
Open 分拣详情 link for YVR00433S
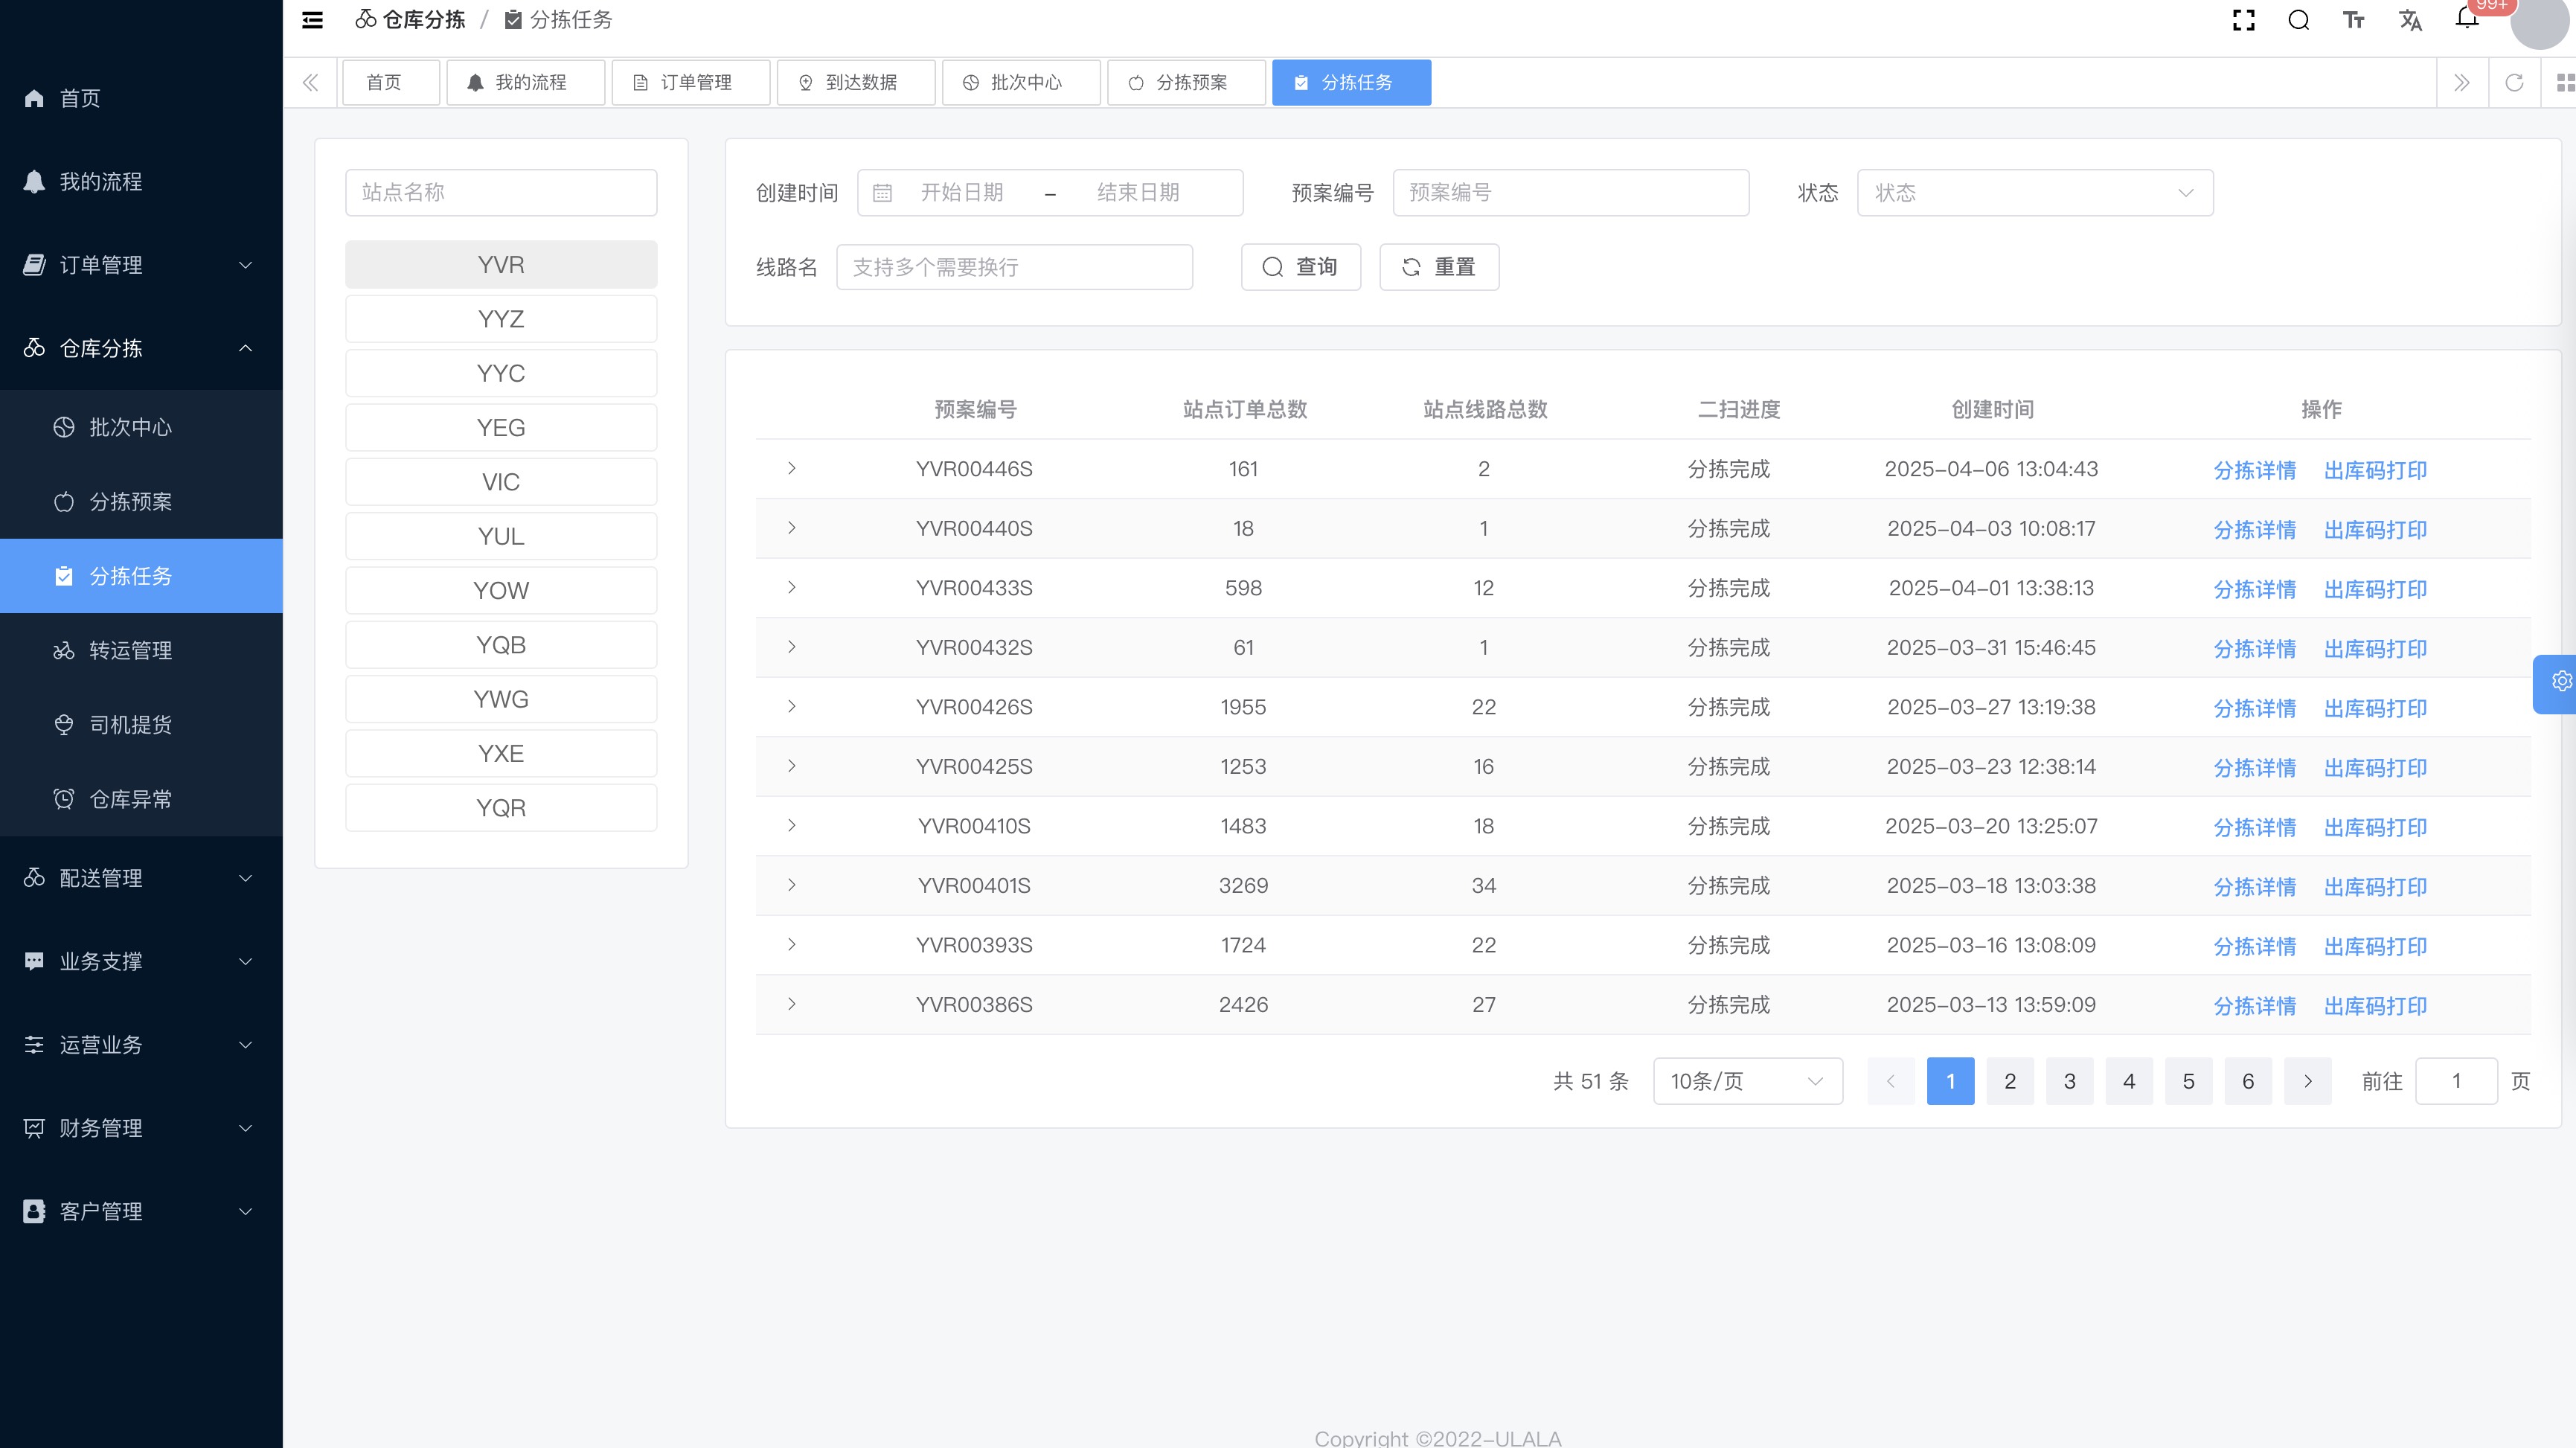click(2254, 589)
